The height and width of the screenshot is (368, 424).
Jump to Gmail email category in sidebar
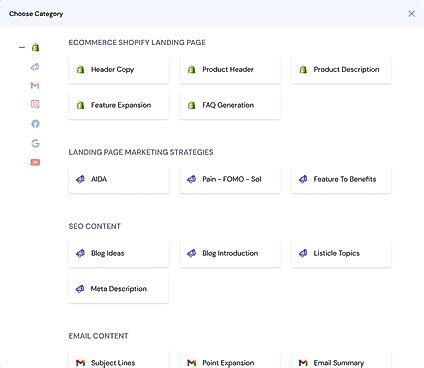[35, 86]
